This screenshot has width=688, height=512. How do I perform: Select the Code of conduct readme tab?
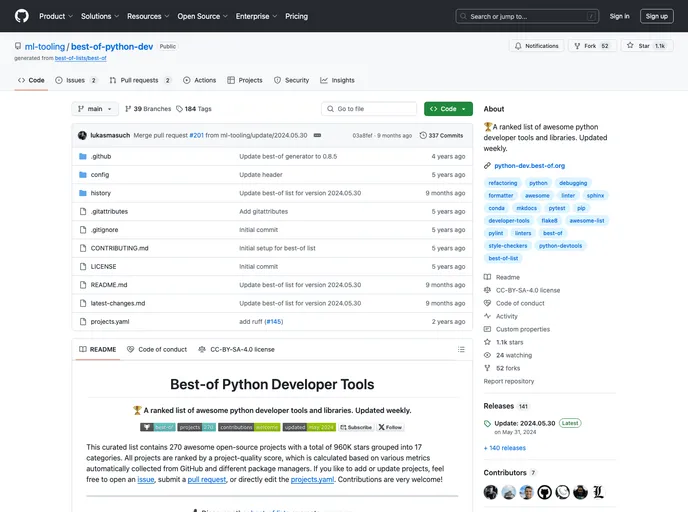coord(157,349)
